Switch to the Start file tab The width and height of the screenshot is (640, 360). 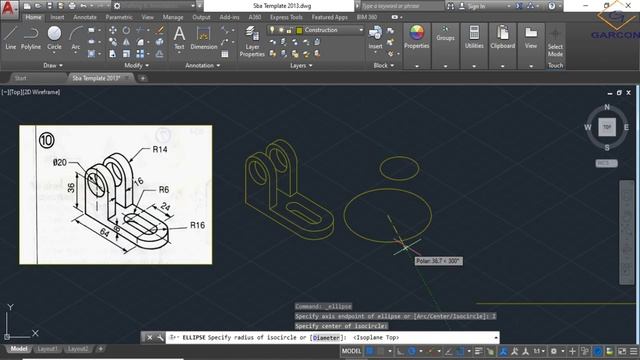coord(20,78)
